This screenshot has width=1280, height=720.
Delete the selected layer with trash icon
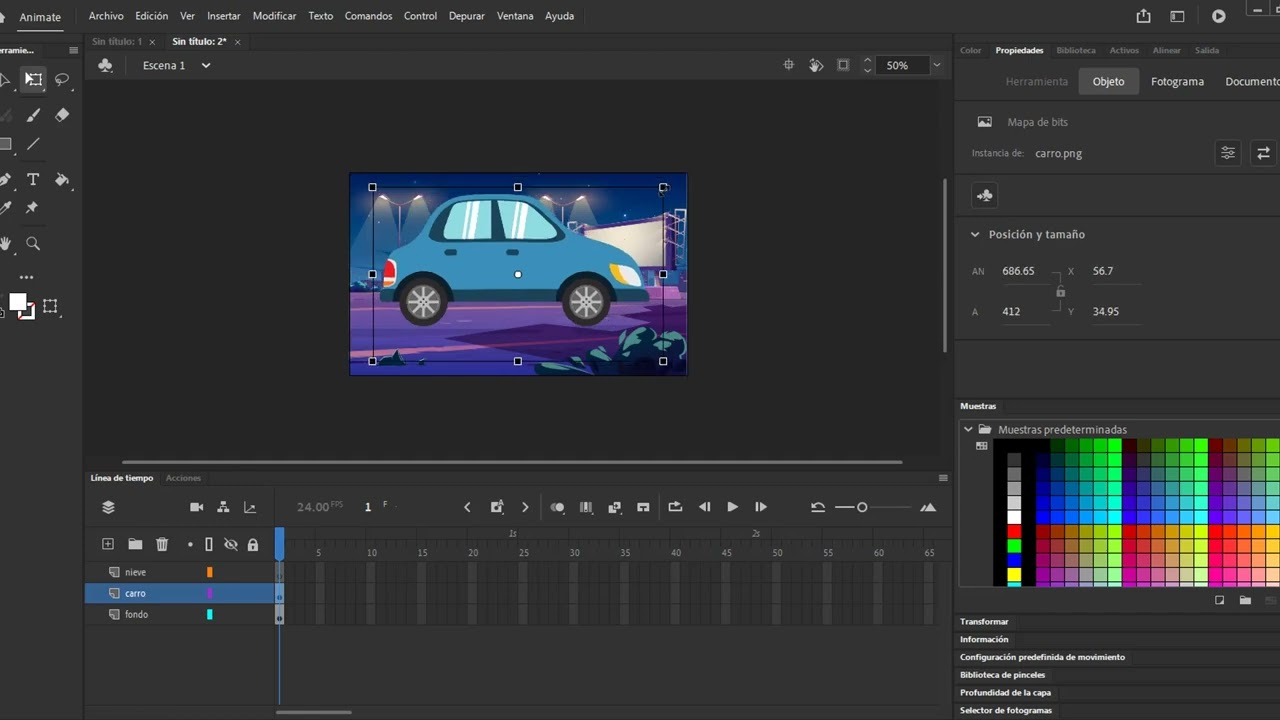coord(162,544)
